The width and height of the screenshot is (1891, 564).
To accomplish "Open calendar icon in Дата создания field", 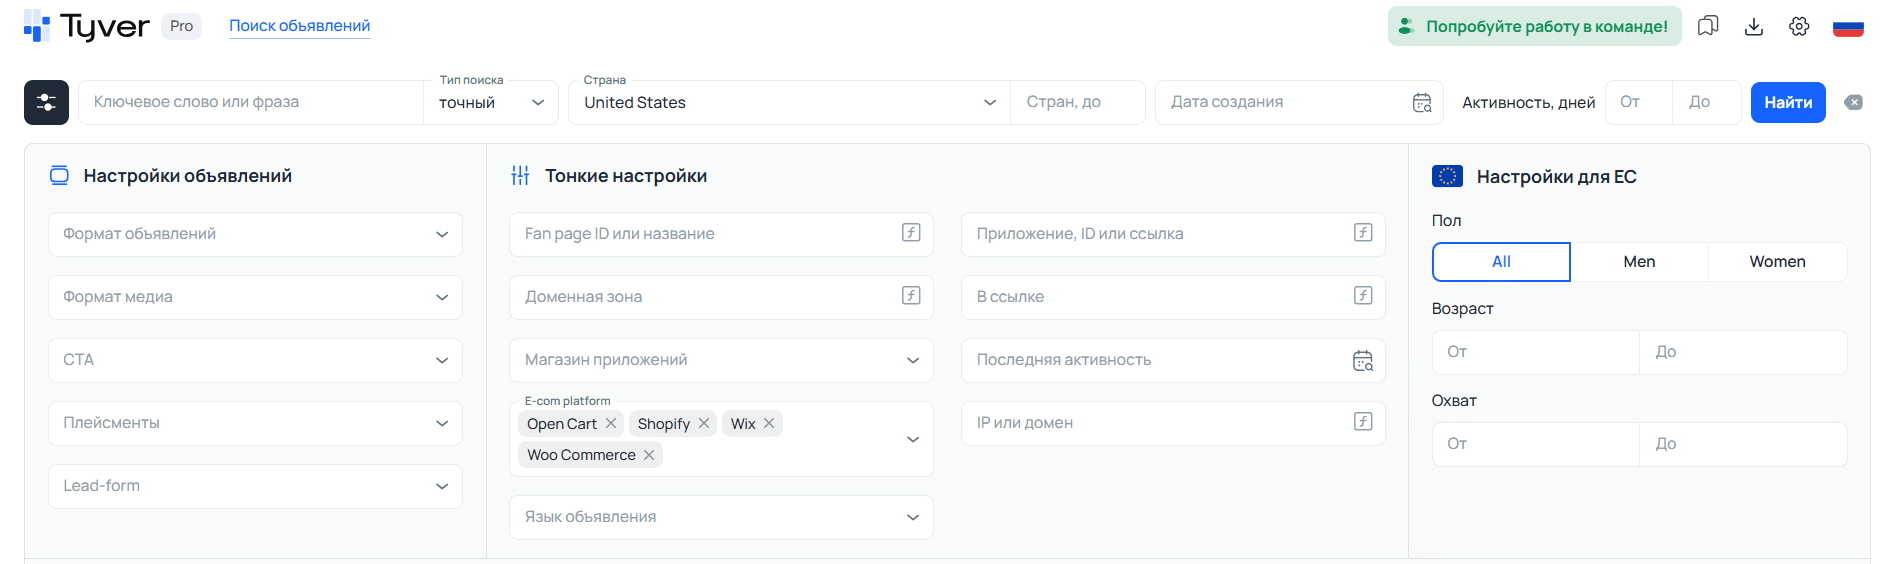I will 1422,102.
